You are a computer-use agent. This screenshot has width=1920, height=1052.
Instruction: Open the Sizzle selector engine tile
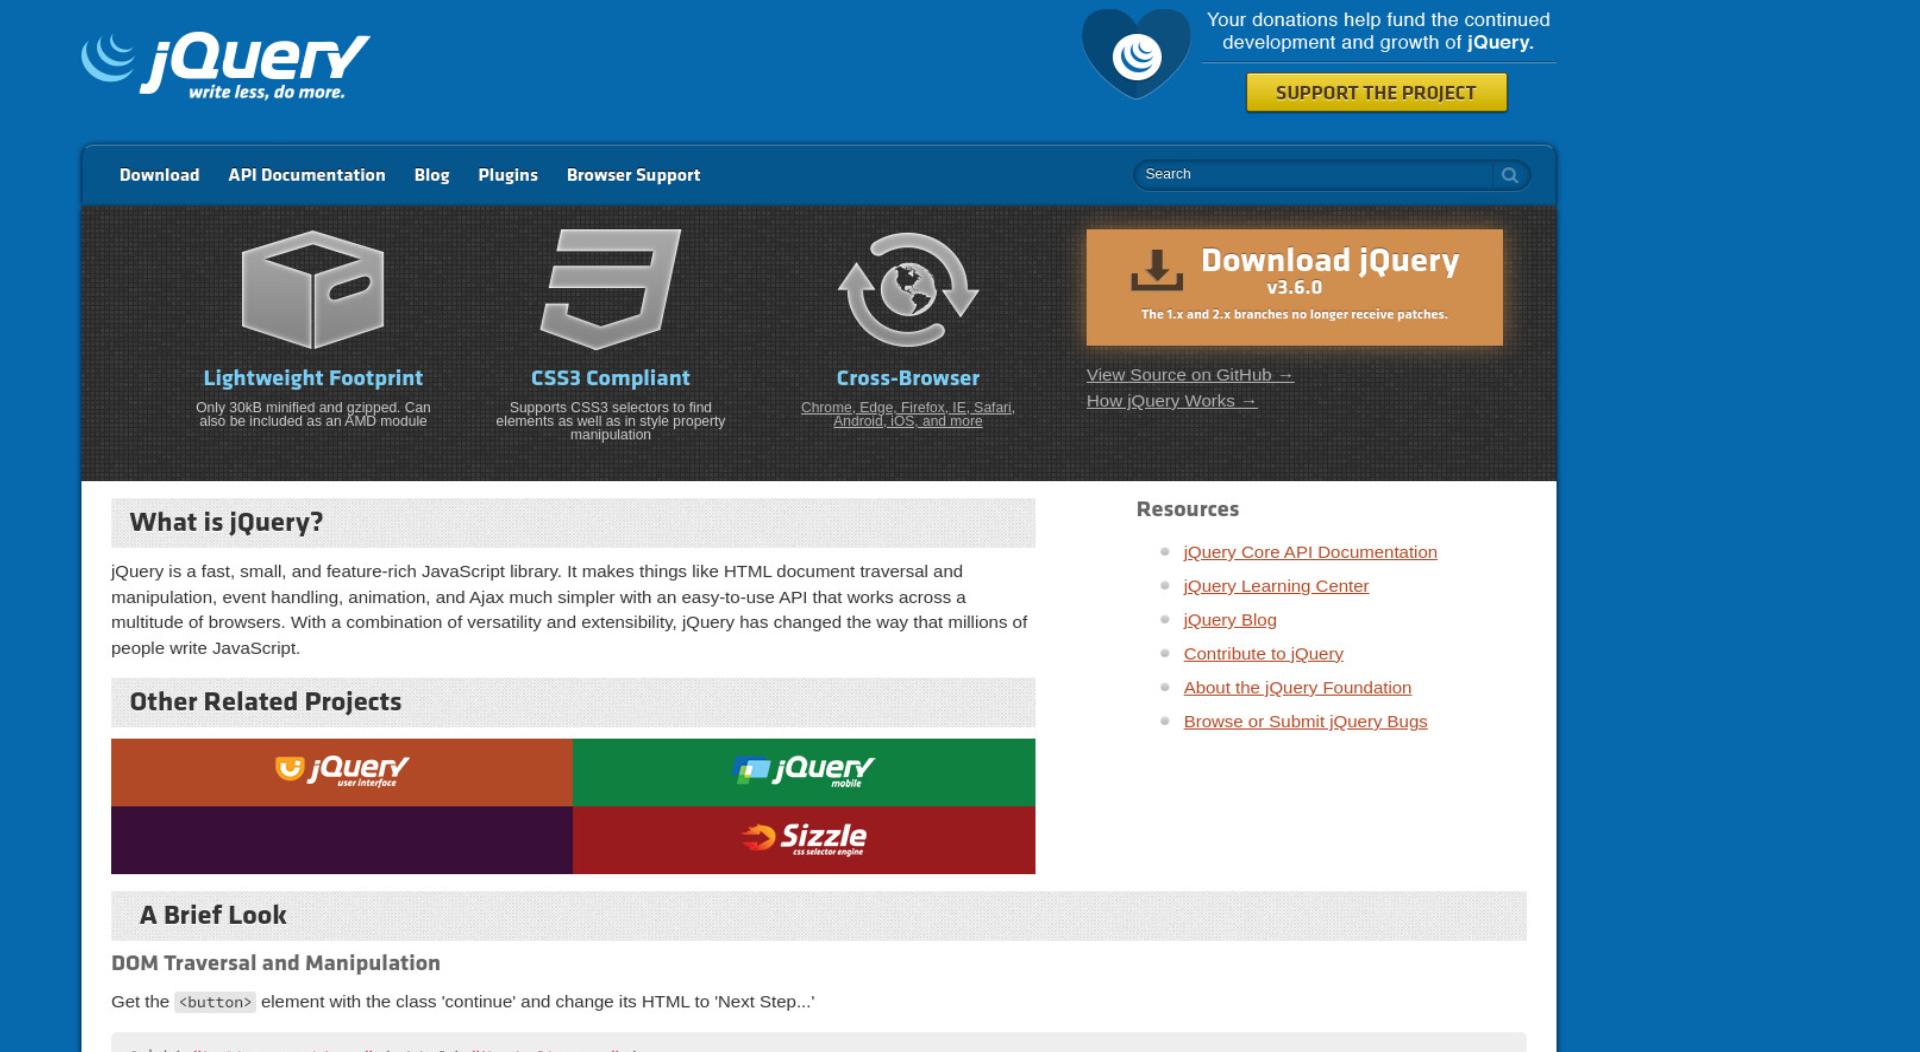tap(804, 840)
